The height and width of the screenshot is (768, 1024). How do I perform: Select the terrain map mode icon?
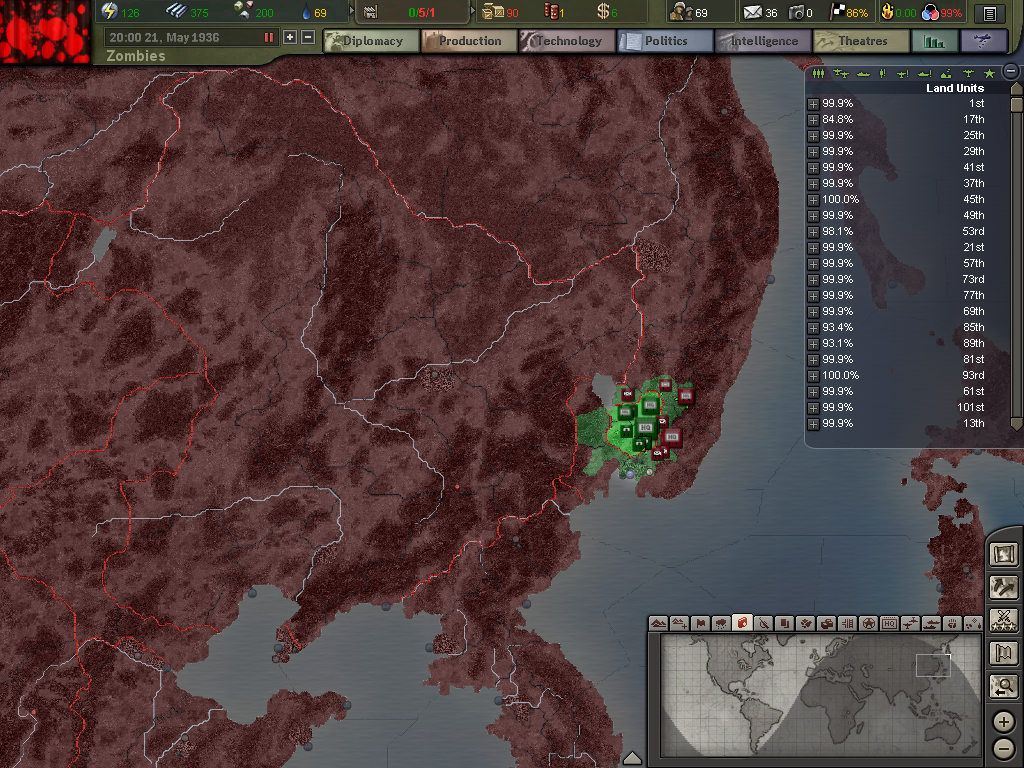click(x=658, y=624)
